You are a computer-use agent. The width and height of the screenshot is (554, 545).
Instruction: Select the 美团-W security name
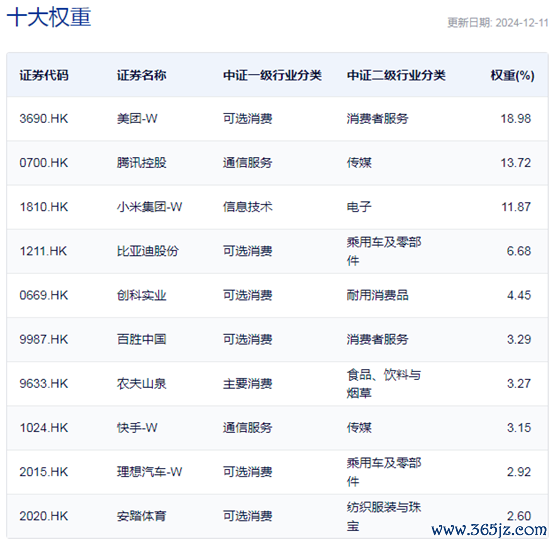[137, 119]
